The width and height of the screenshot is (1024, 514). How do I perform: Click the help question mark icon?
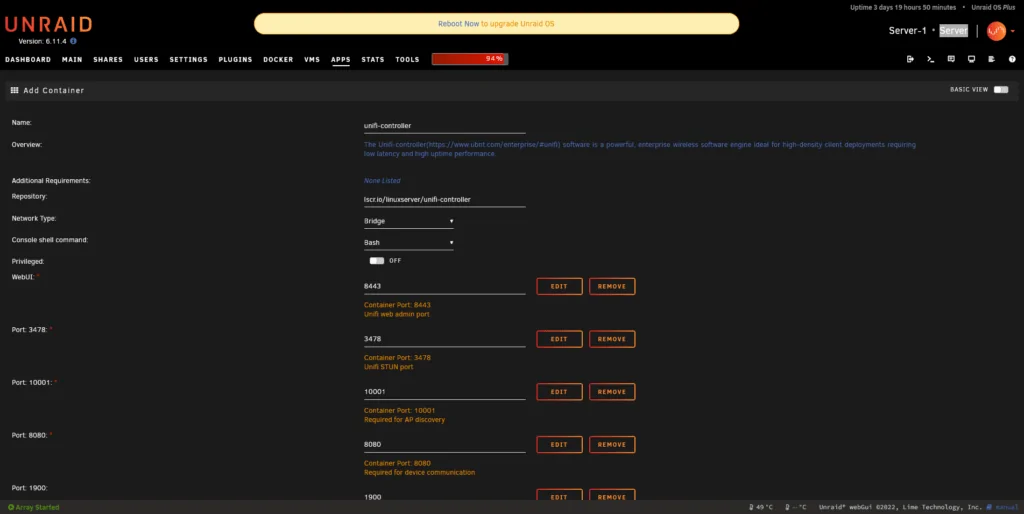pyautogui.click(x=1012, y=59)
